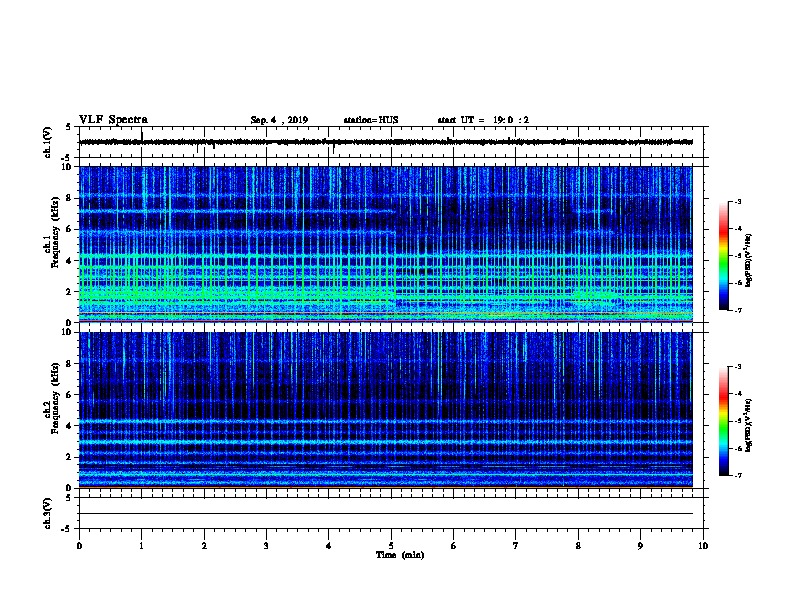Click time axis tick label "0"
The image size is (792, 612).
(79, 546)
